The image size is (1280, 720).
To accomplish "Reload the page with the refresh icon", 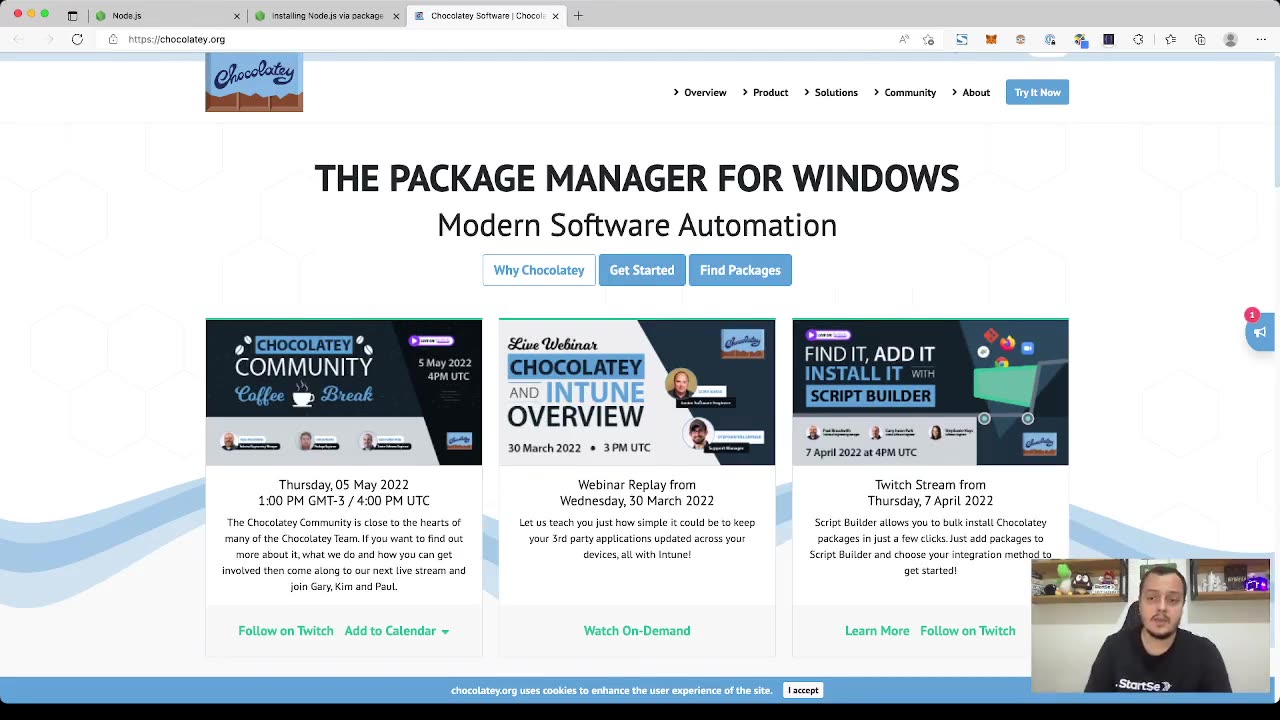I will tap(77, 39).
